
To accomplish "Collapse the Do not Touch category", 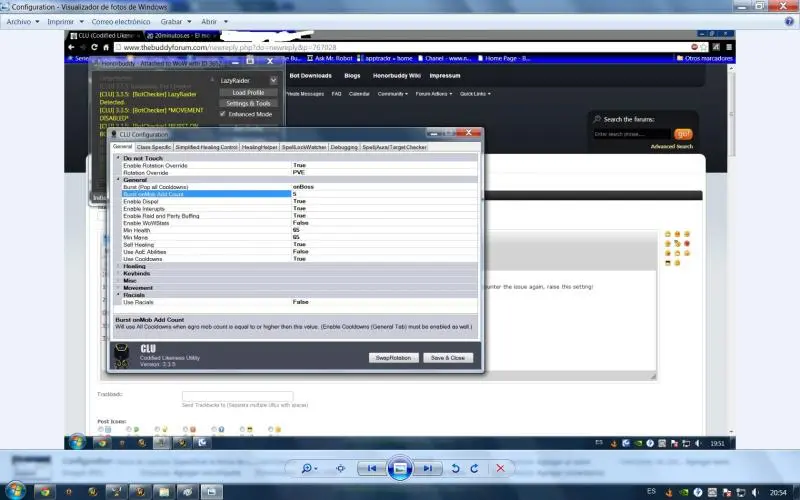I will point(118,158).
